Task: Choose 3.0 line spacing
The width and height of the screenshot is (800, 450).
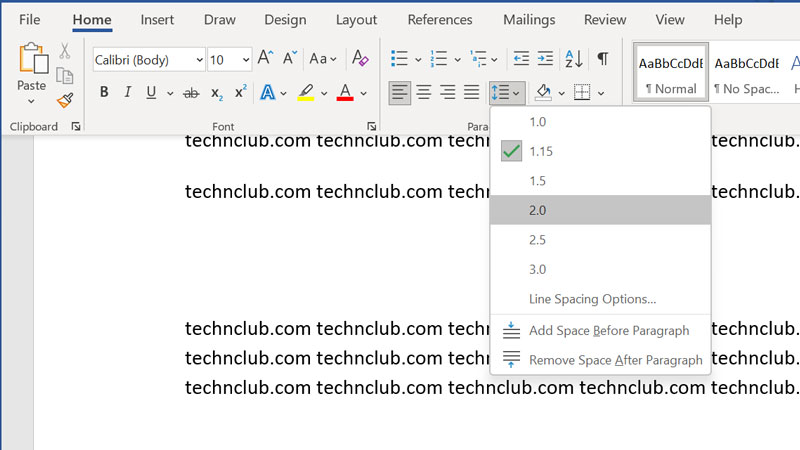Action: (601, 269)
